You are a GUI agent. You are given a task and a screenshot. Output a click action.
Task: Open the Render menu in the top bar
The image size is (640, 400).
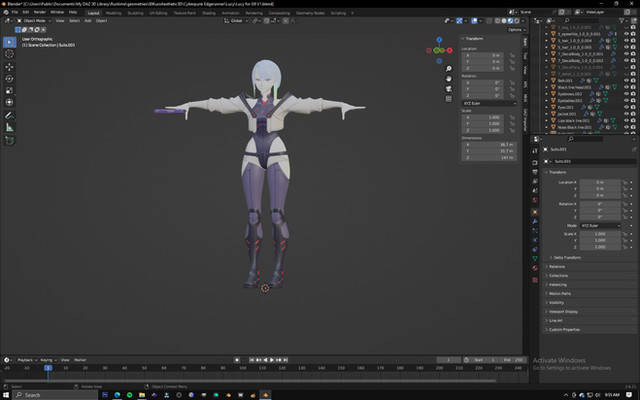coord(41,12)
